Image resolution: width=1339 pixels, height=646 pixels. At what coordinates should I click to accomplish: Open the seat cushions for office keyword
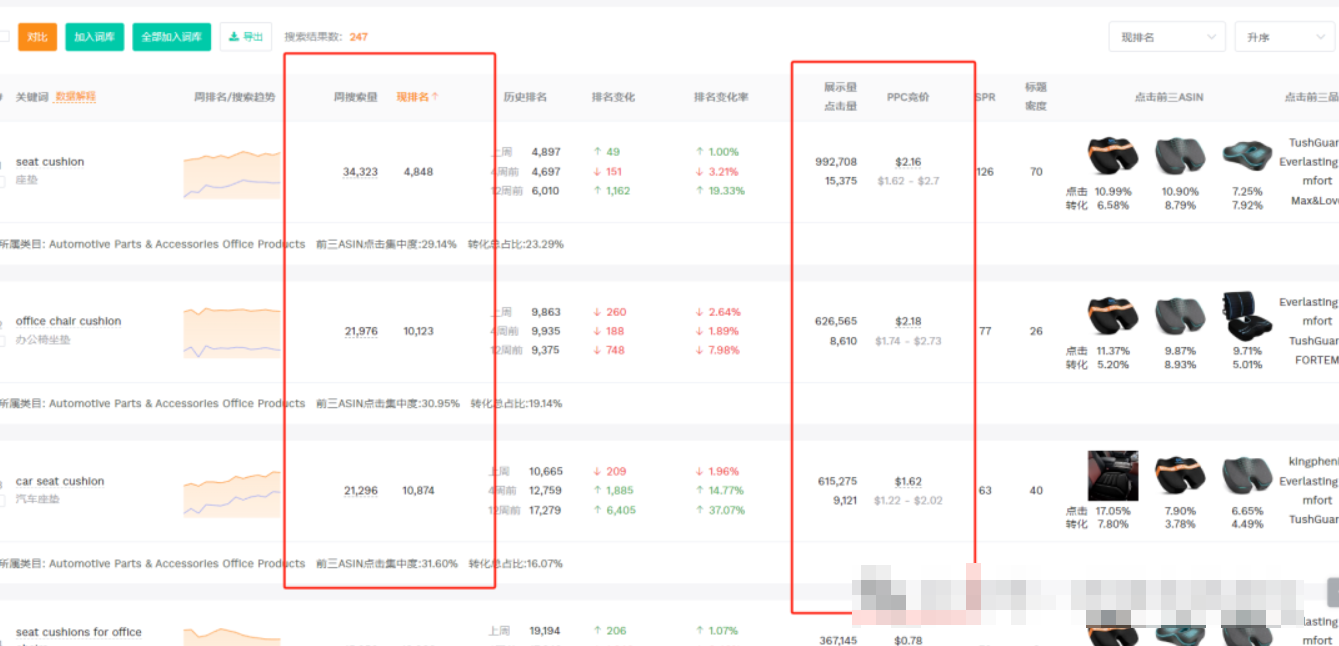pos(79,632)
